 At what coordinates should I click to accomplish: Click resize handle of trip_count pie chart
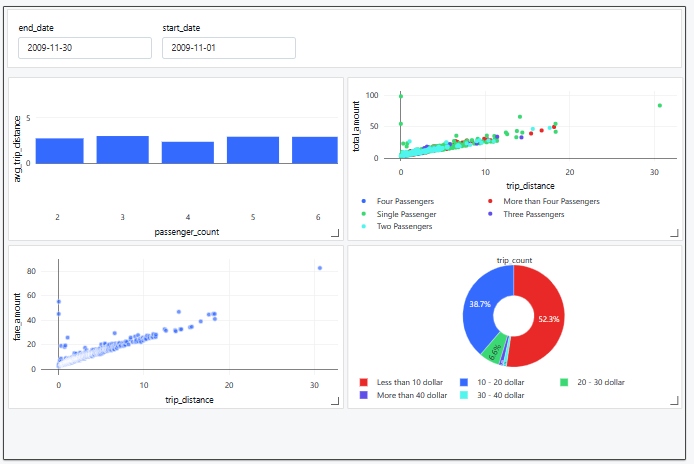click(x=674, y=401)
